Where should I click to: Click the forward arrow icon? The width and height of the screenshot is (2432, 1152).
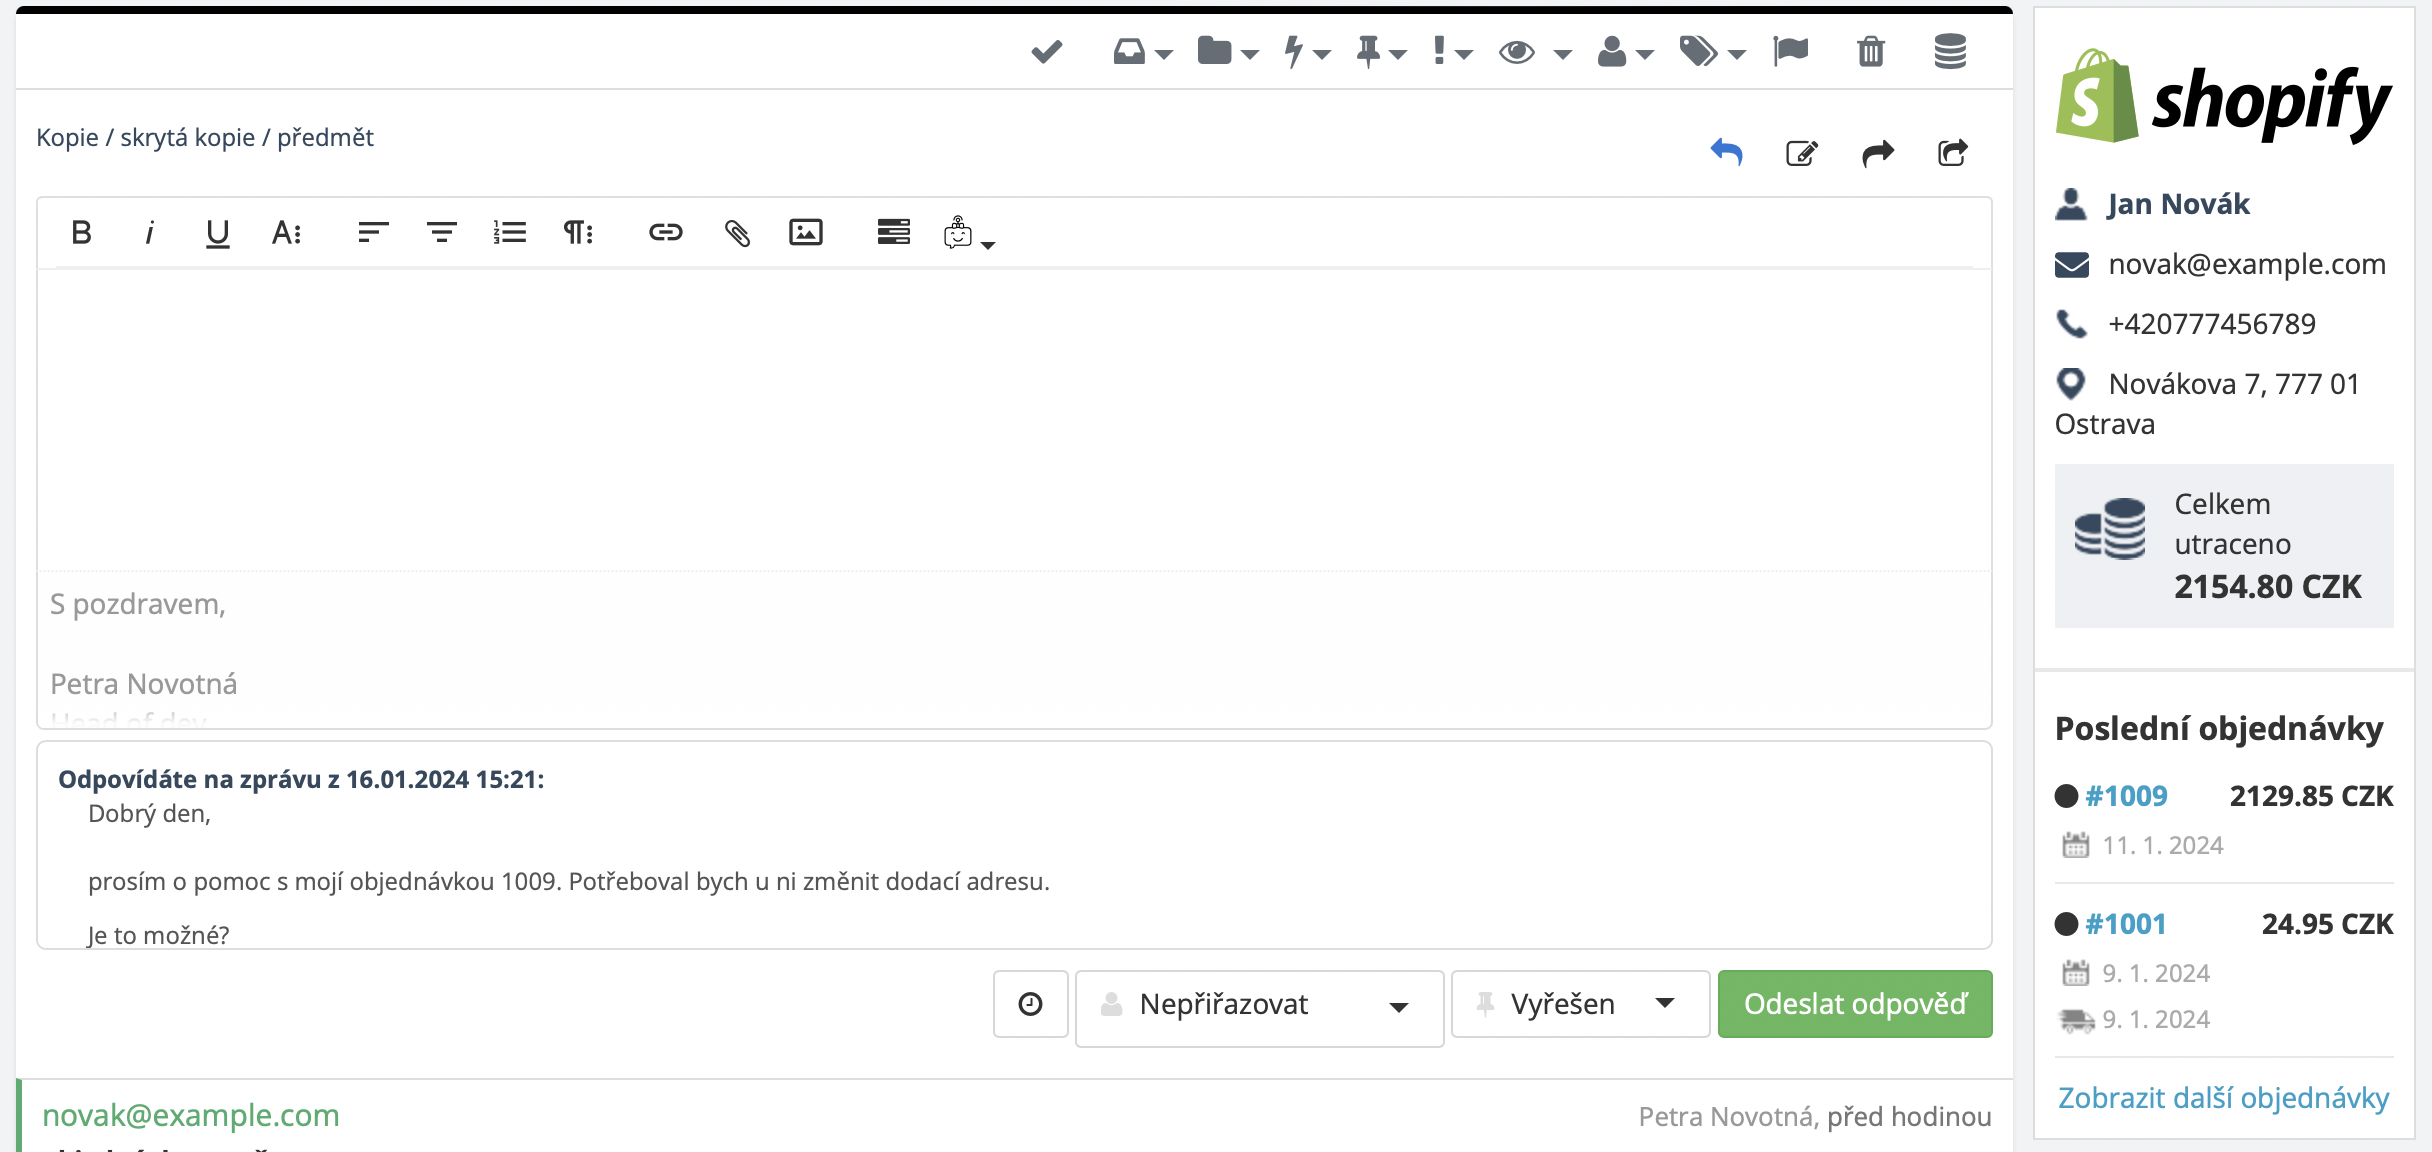(x=1877, y=153)
